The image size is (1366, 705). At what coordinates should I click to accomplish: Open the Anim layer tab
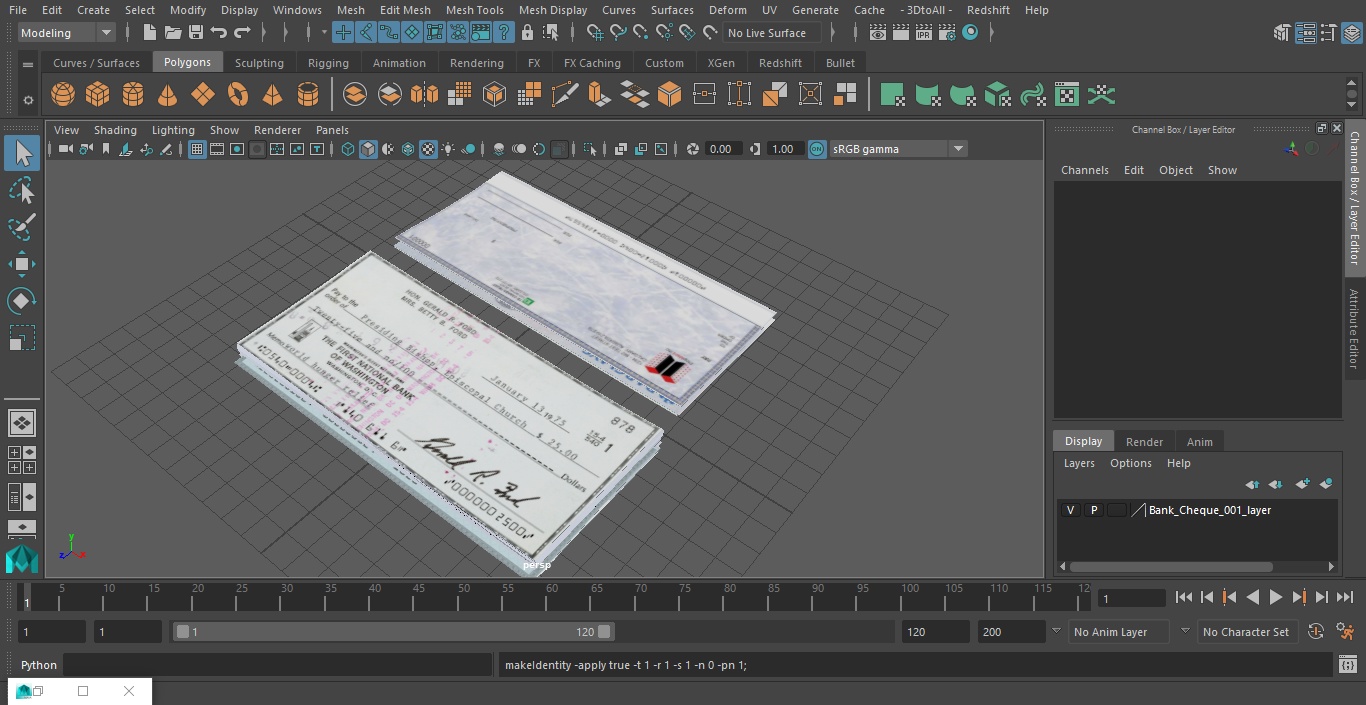coord(1199,442)
